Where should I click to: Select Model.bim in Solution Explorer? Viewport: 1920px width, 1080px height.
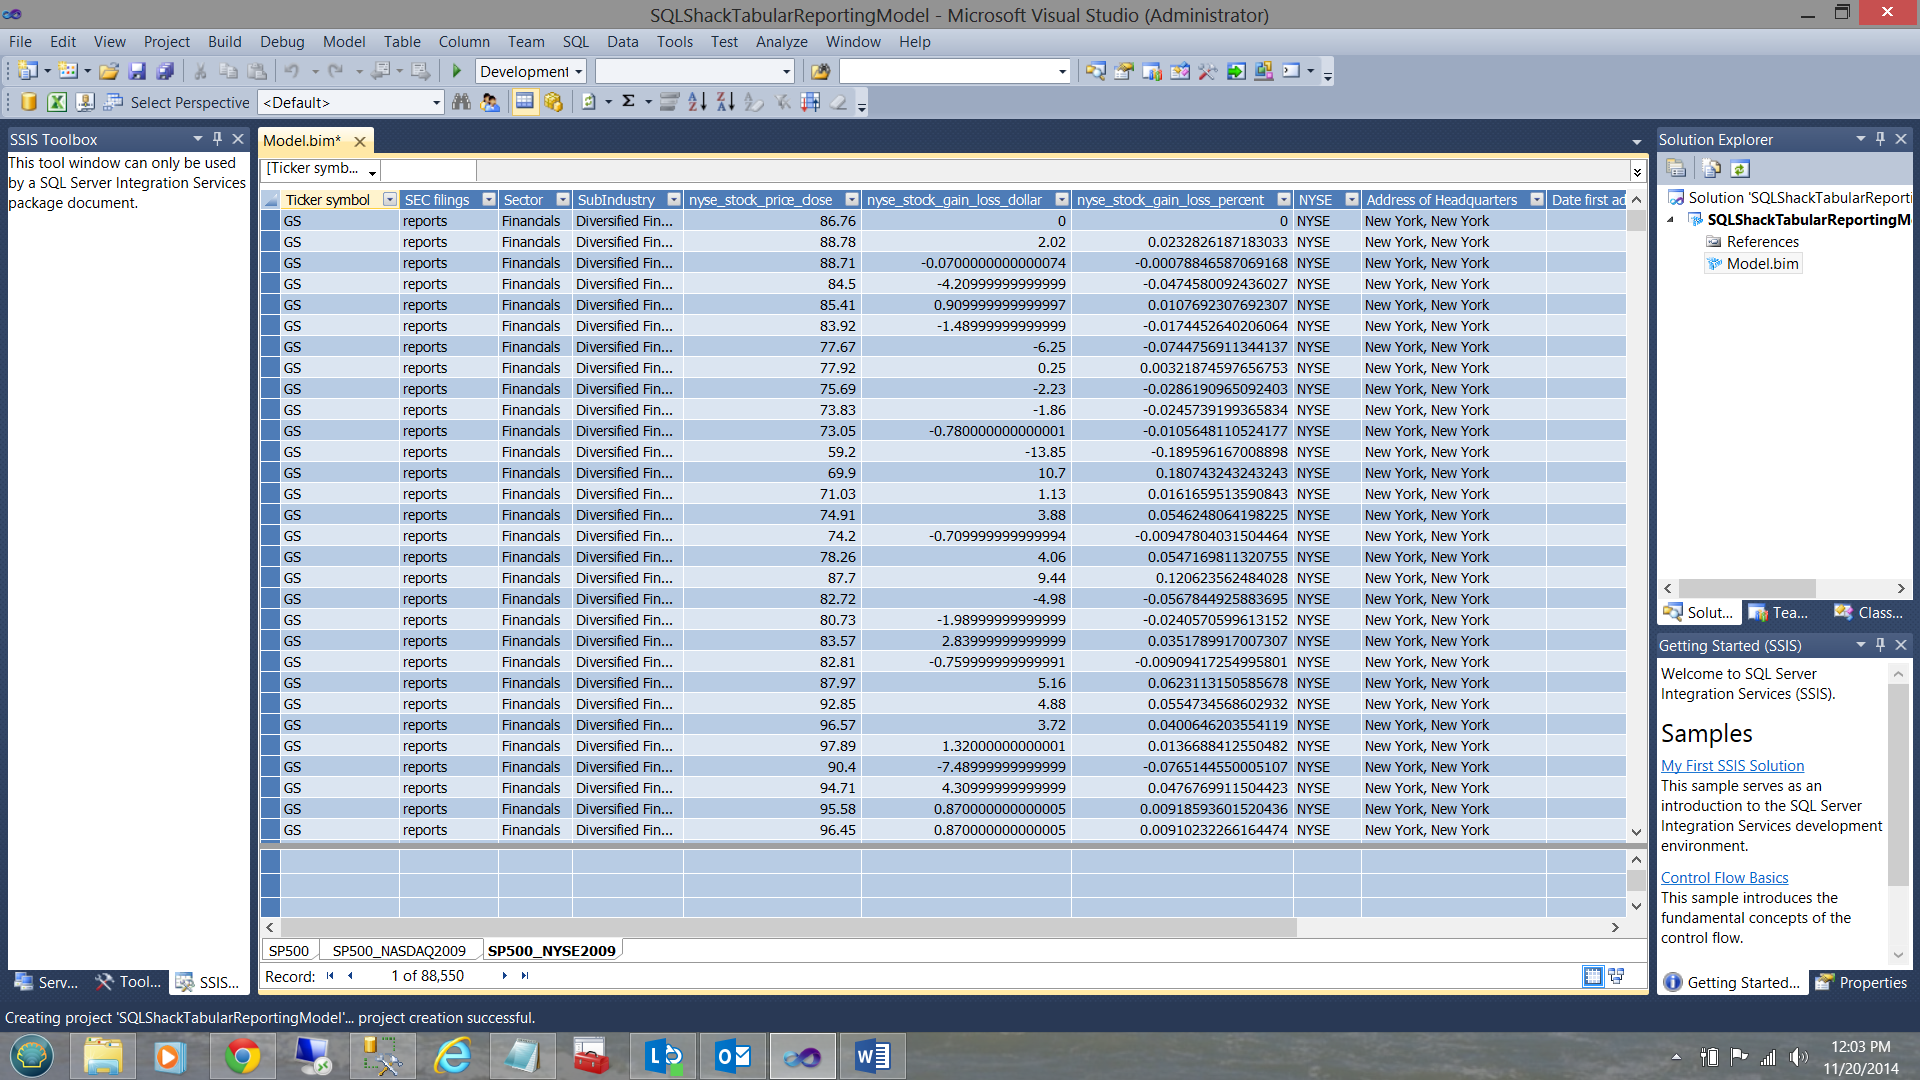1762,264
